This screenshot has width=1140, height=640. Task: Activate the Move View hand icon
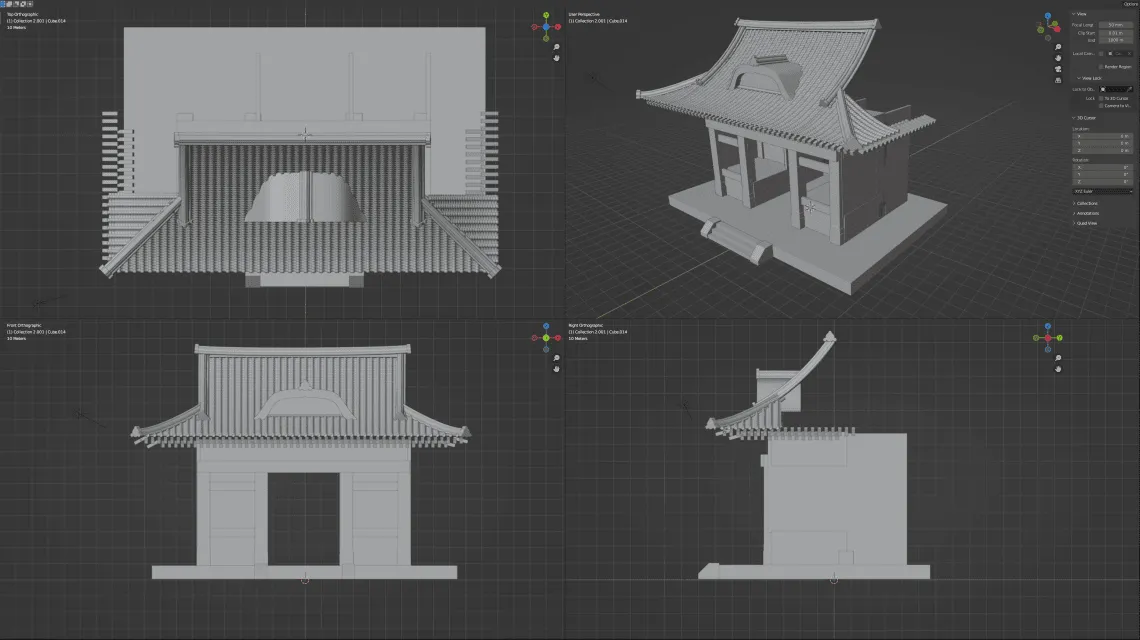(x=1057, y=58)
